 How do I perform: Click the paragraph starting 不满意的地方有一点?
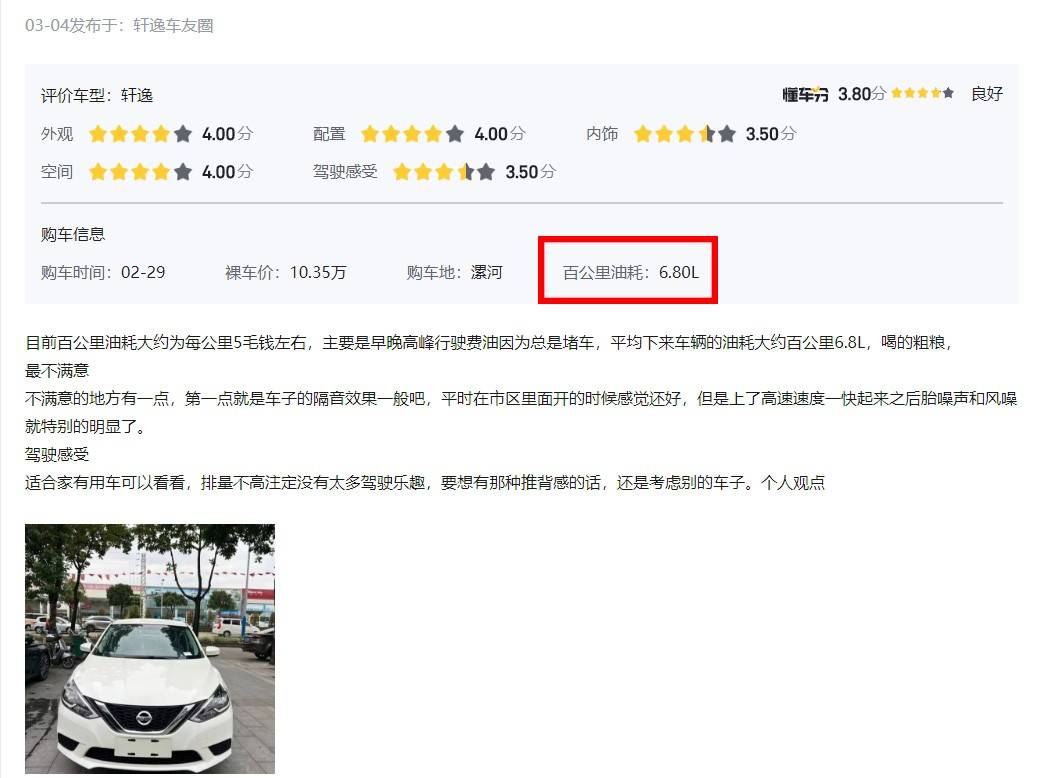pos(521,413)
